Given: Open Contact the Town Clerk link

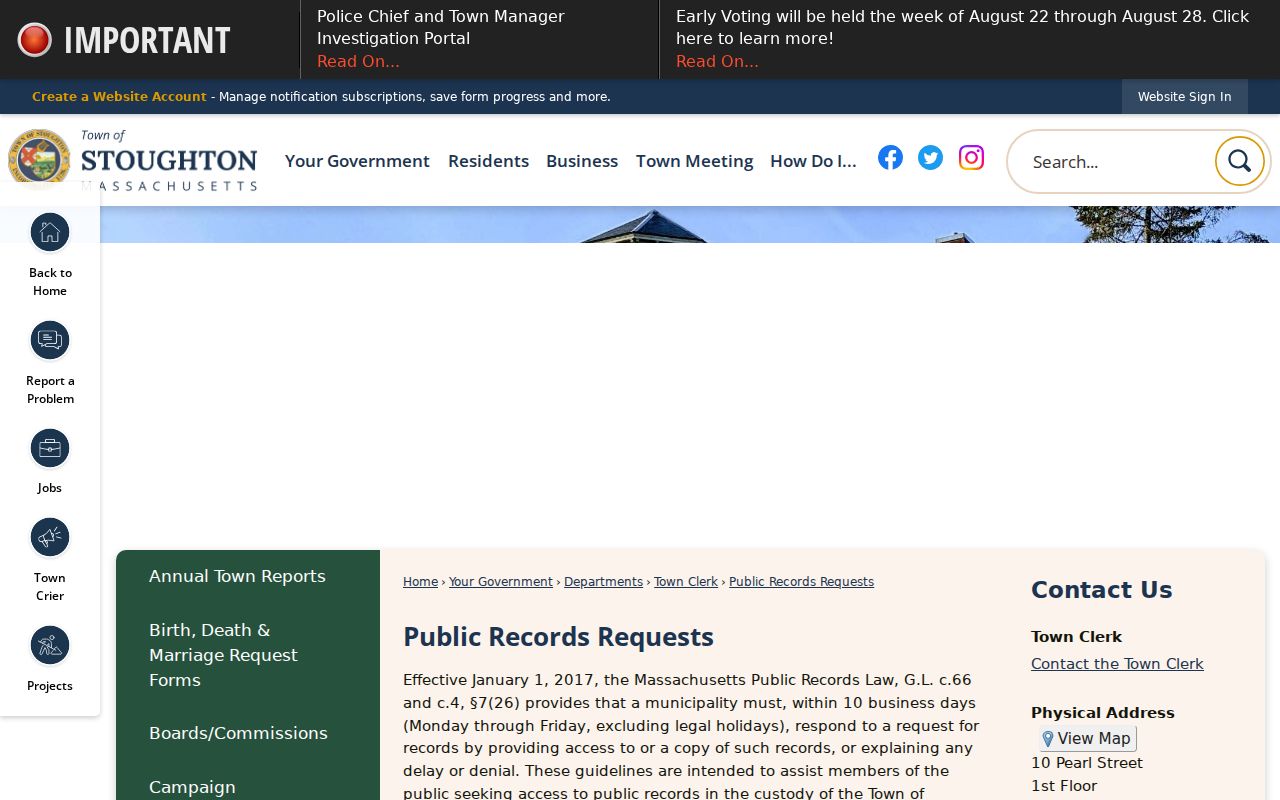Looking at the screenshot, I should pos(1117,664).
